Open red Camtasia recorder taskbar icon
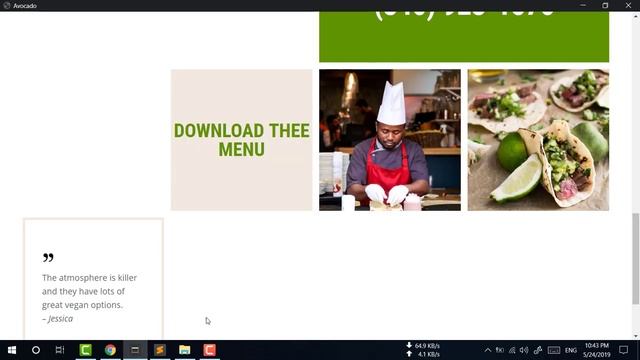Screen dimensions: 640x360 pyautogui.click(x=209, y=350)
